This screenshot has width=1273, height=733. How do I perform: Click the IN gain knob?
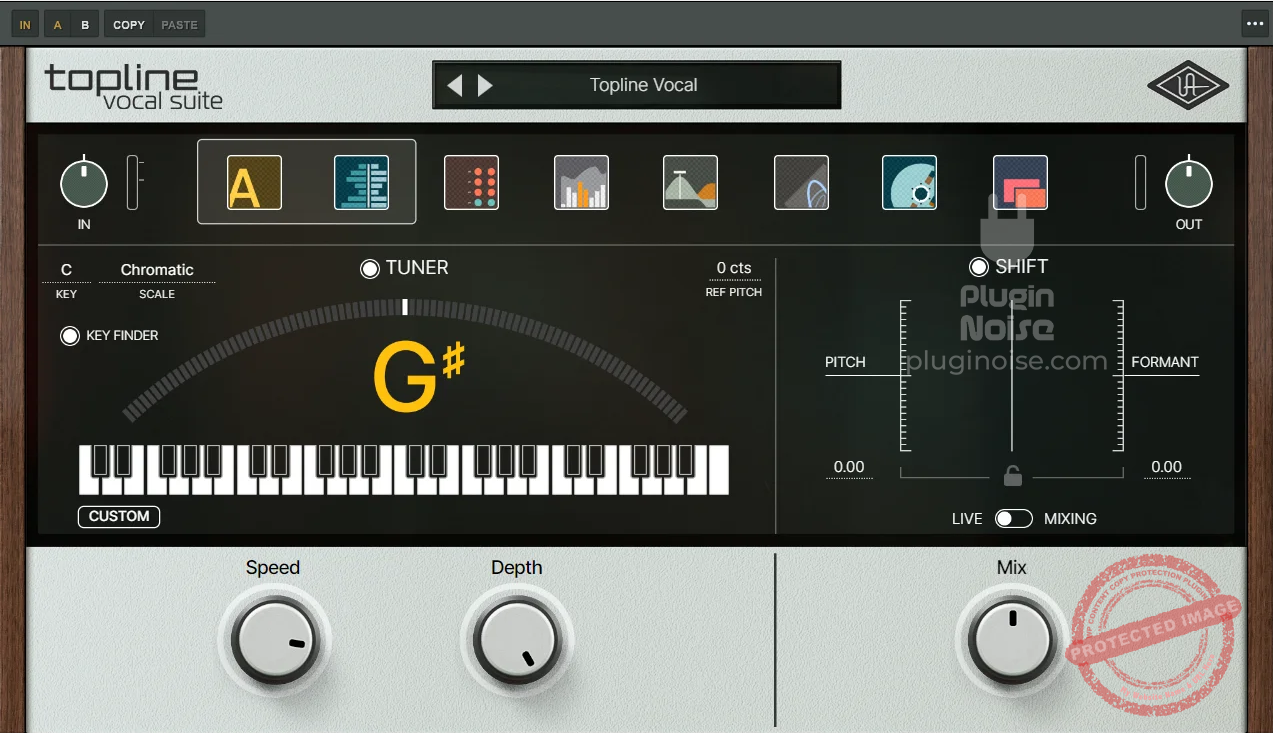coord(84,185)
